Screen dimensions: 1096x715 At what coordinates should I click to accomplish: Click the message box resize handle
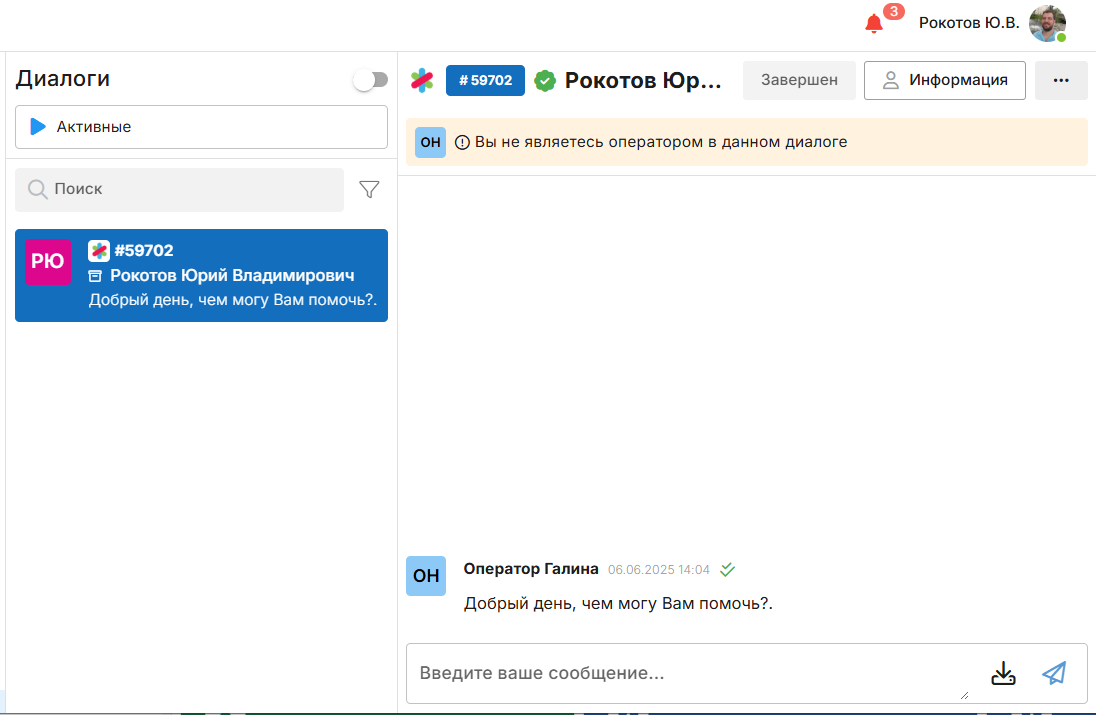click(964, 695)
